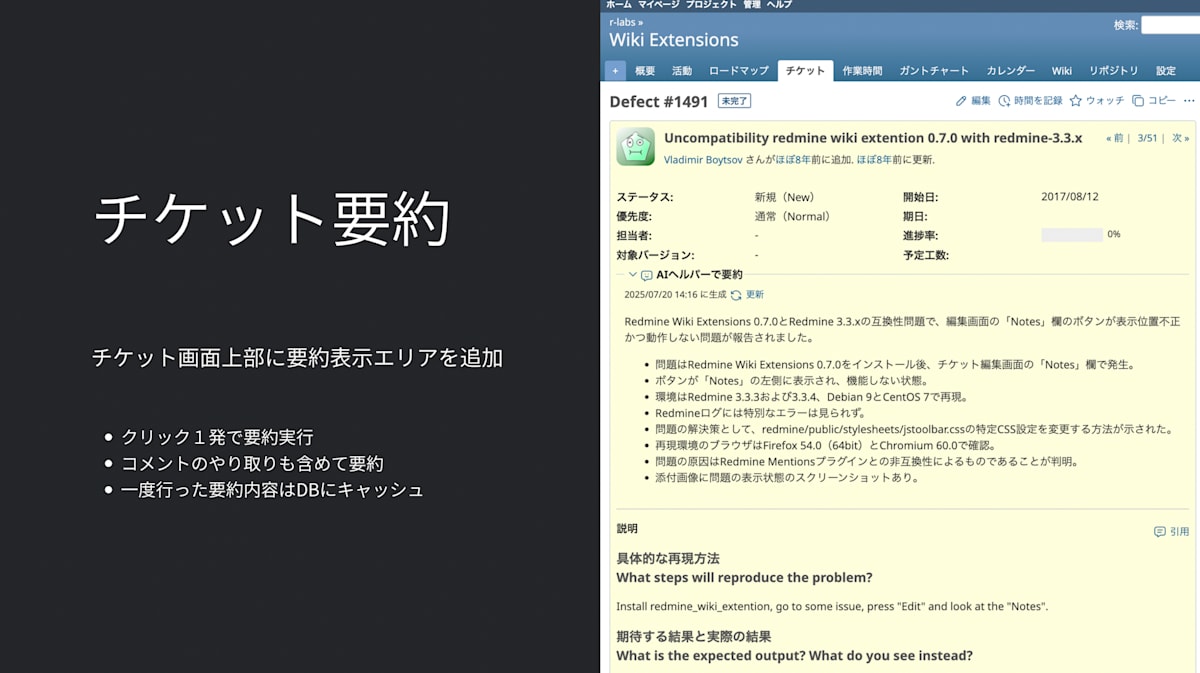Viewport: 1200px width, 673px height.
Task: Click the Defect #1491 heading
Action: point(659,101)
